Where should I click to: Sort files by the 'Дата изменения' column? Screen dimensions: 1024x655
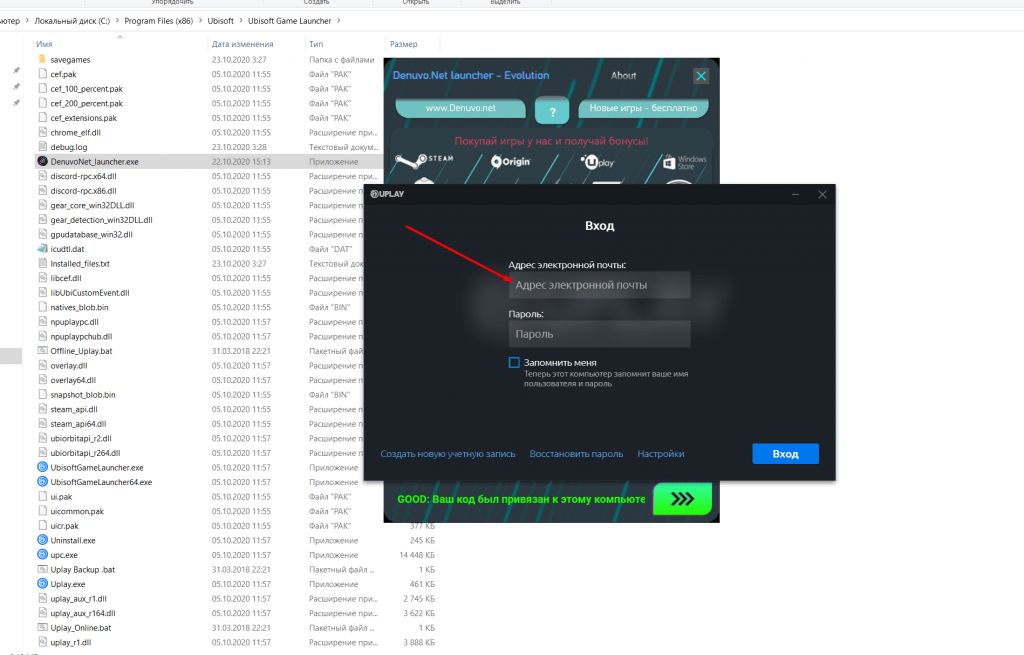(242, 44)
